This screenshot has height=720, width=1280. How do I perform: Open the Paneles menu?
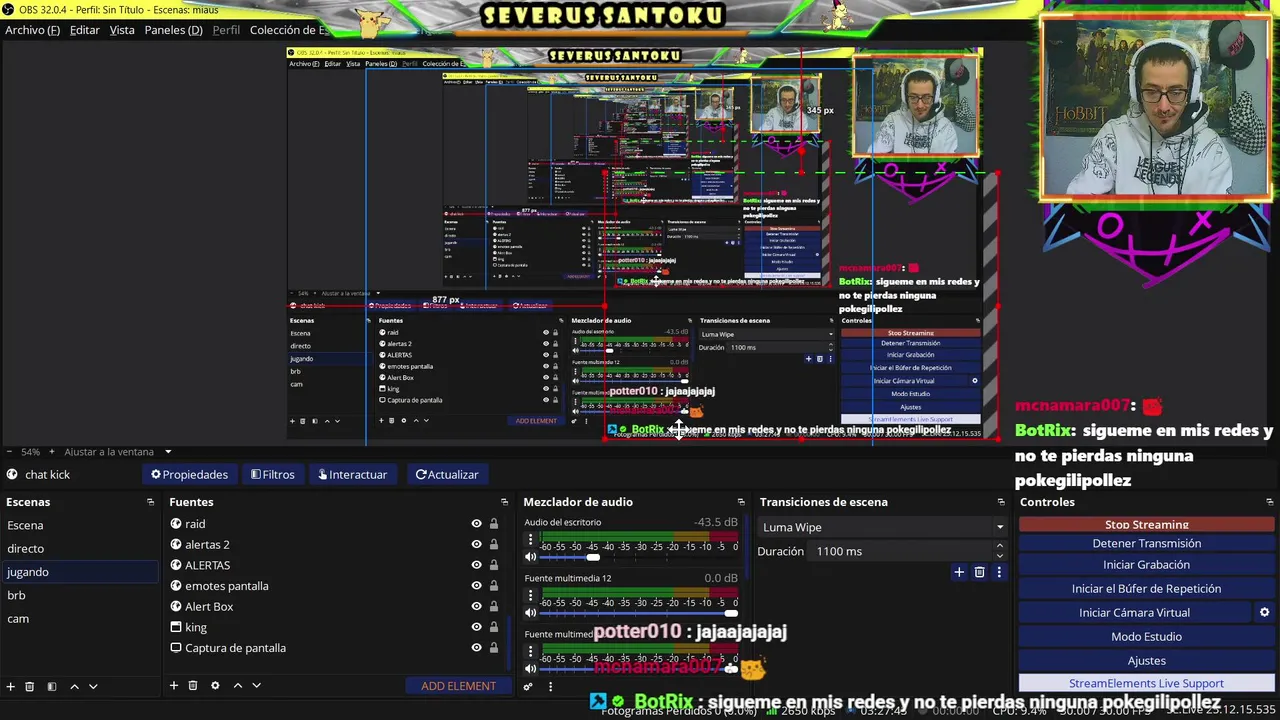tap(173, 30)
